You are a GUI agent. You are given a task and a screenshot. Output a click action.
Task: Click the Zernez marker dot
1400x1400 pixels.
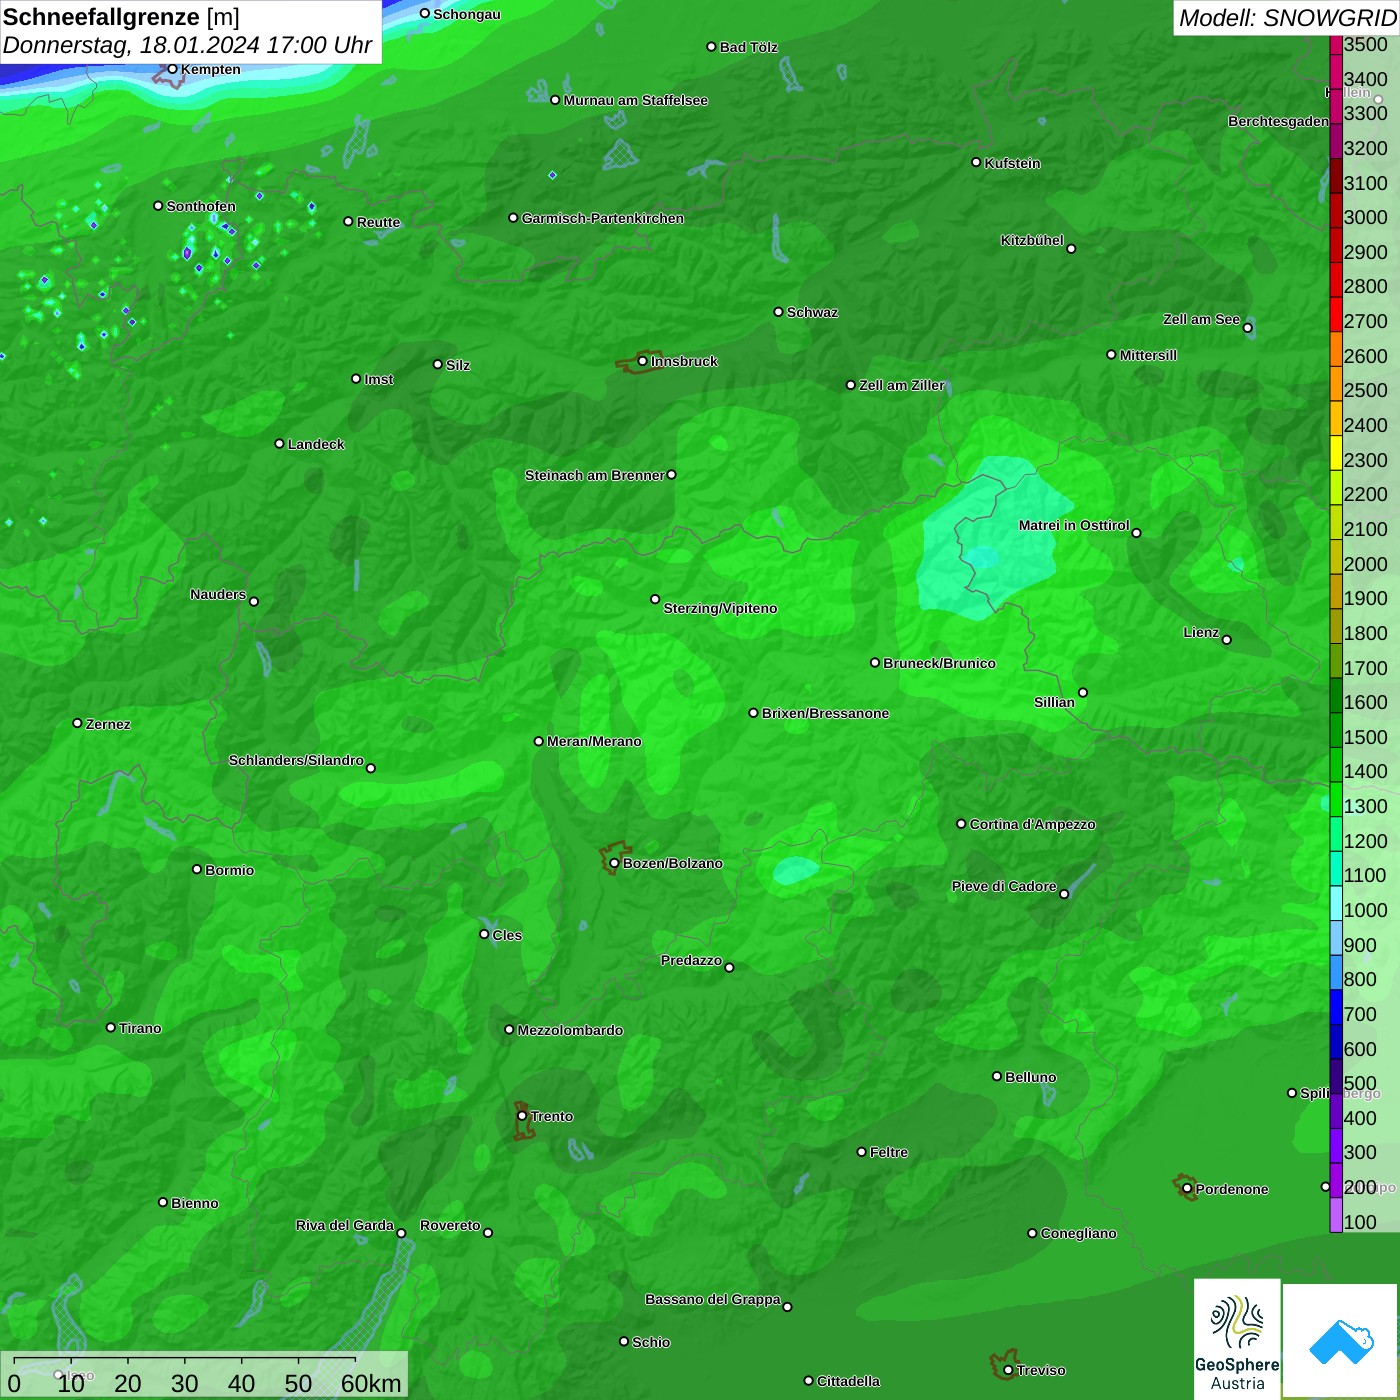(77, 723)
